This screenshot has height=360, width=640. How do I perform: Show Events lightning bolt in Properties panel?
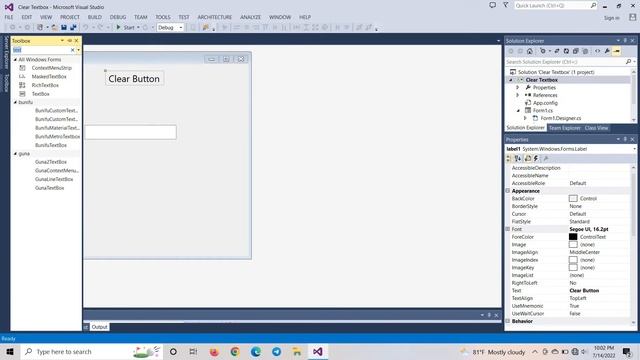pyautogui.click(x=536, y=158)
